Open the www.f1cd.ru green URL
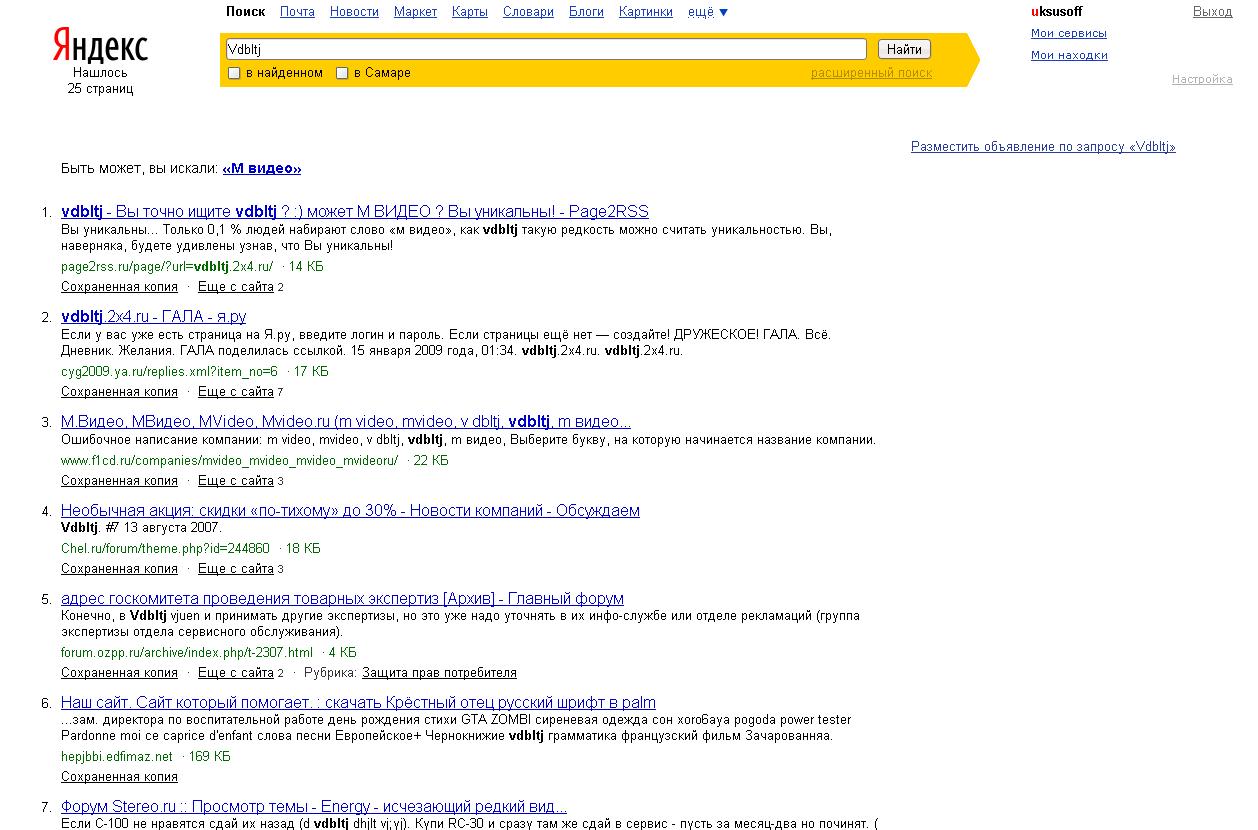Screen dimensions: 1258x830 coord(229,461)
